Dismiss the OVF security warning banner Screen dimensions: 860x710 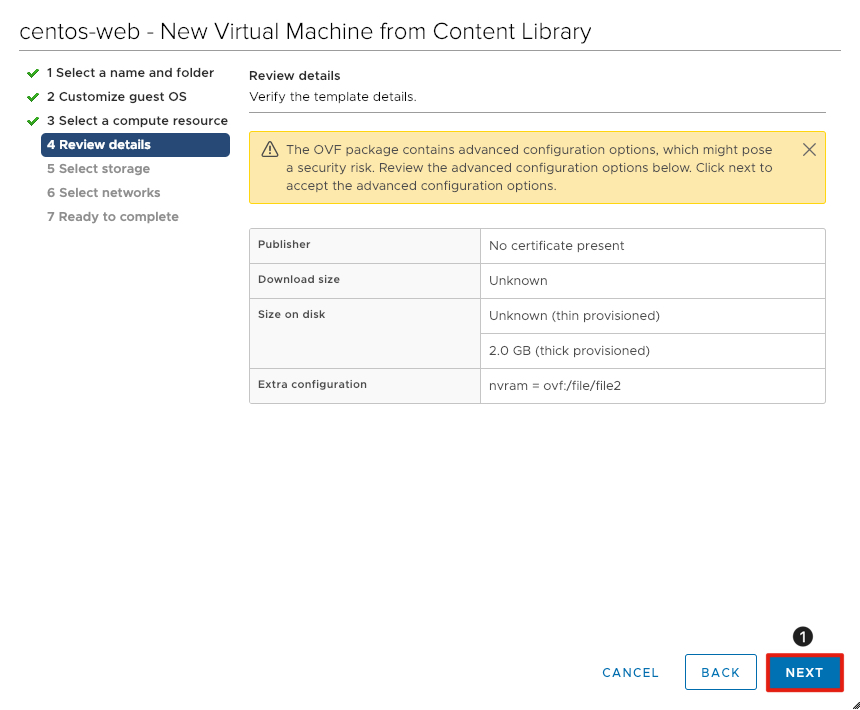[809, 149]
